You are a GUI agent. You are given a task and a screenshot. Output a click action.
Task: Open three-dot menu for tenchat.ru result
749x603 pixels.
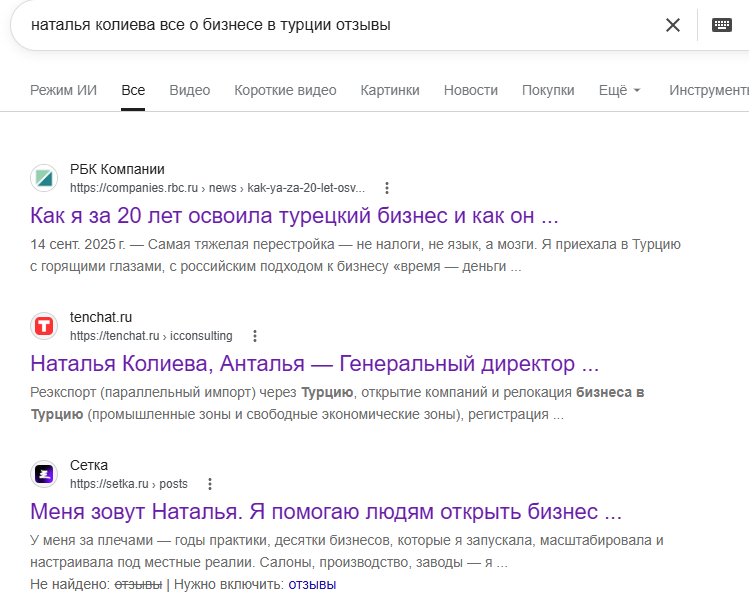[x=255, y=336]
